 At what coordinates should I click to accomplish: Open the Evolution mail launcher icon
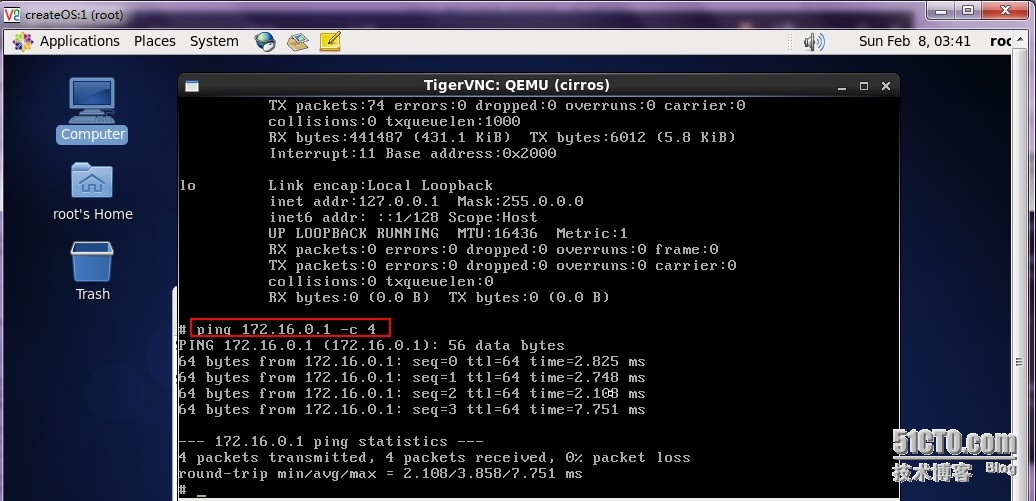pos(297,41)
